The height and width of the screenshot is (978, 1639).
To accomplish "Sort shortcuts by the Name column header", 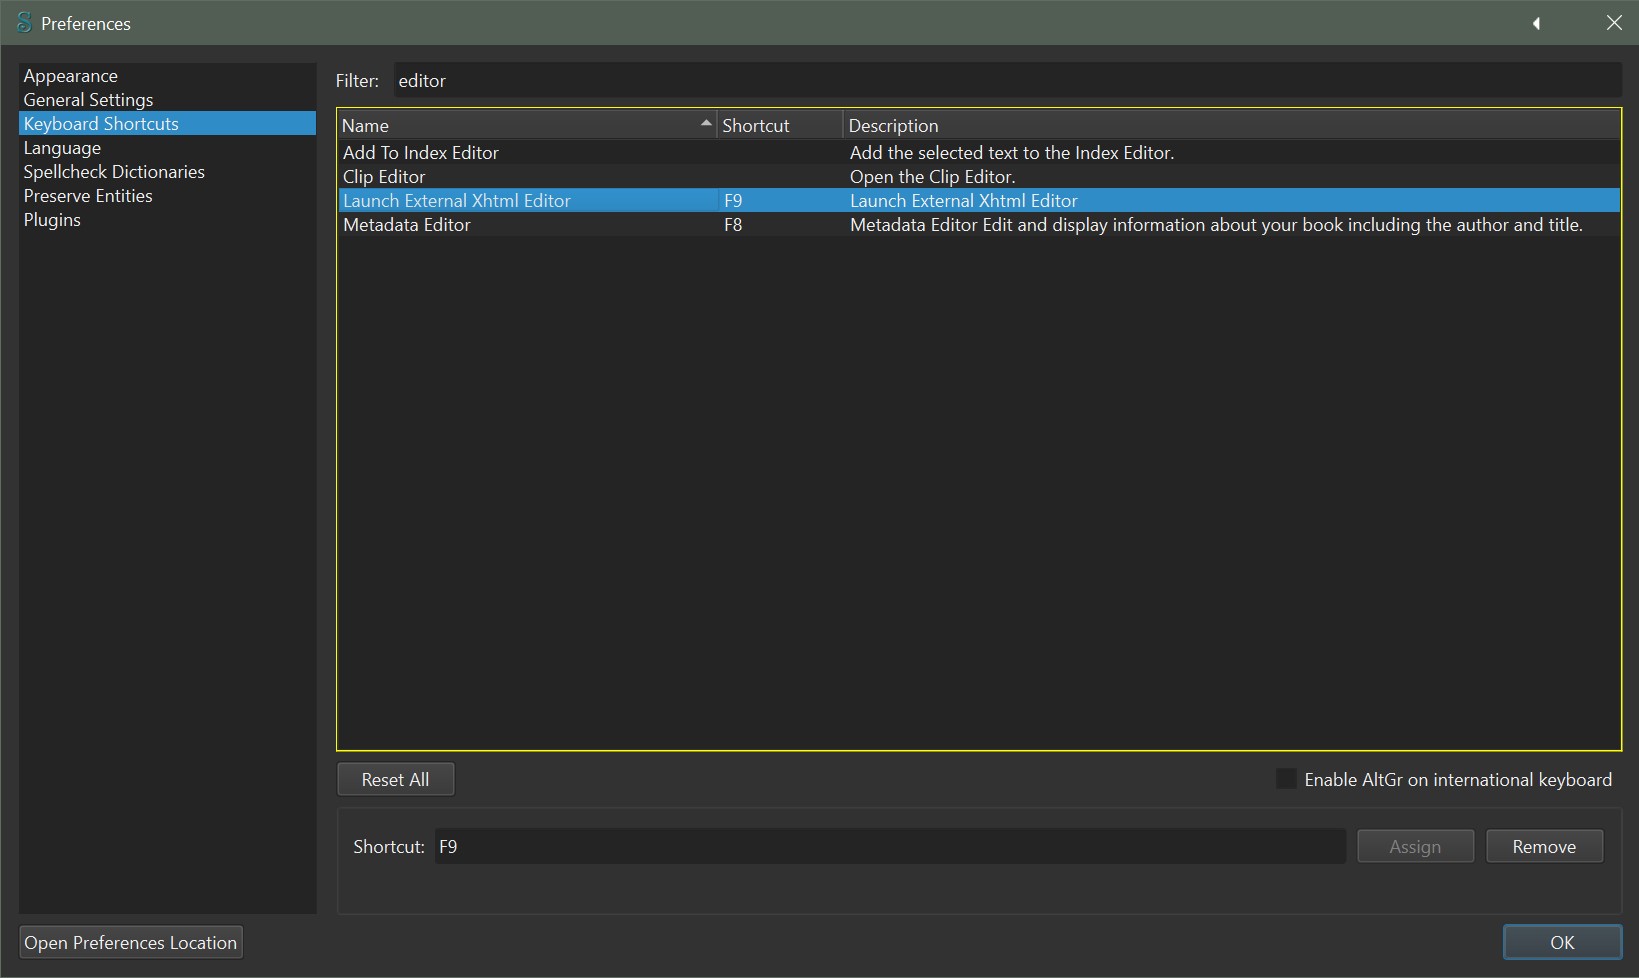I will coord(525,125).
